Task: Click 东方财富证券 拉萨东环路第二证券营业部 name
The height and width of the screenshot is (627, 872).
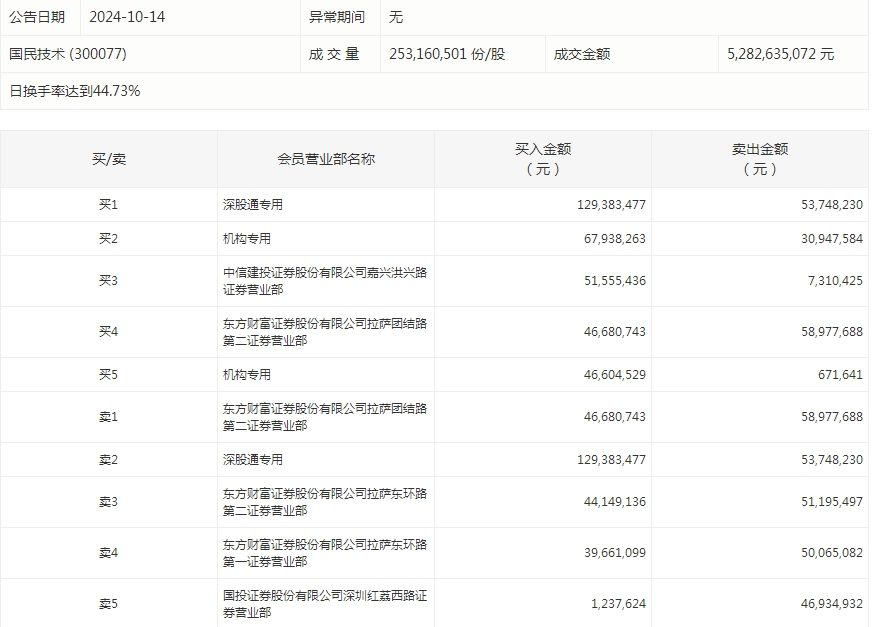Action: [x=325, y=502]
